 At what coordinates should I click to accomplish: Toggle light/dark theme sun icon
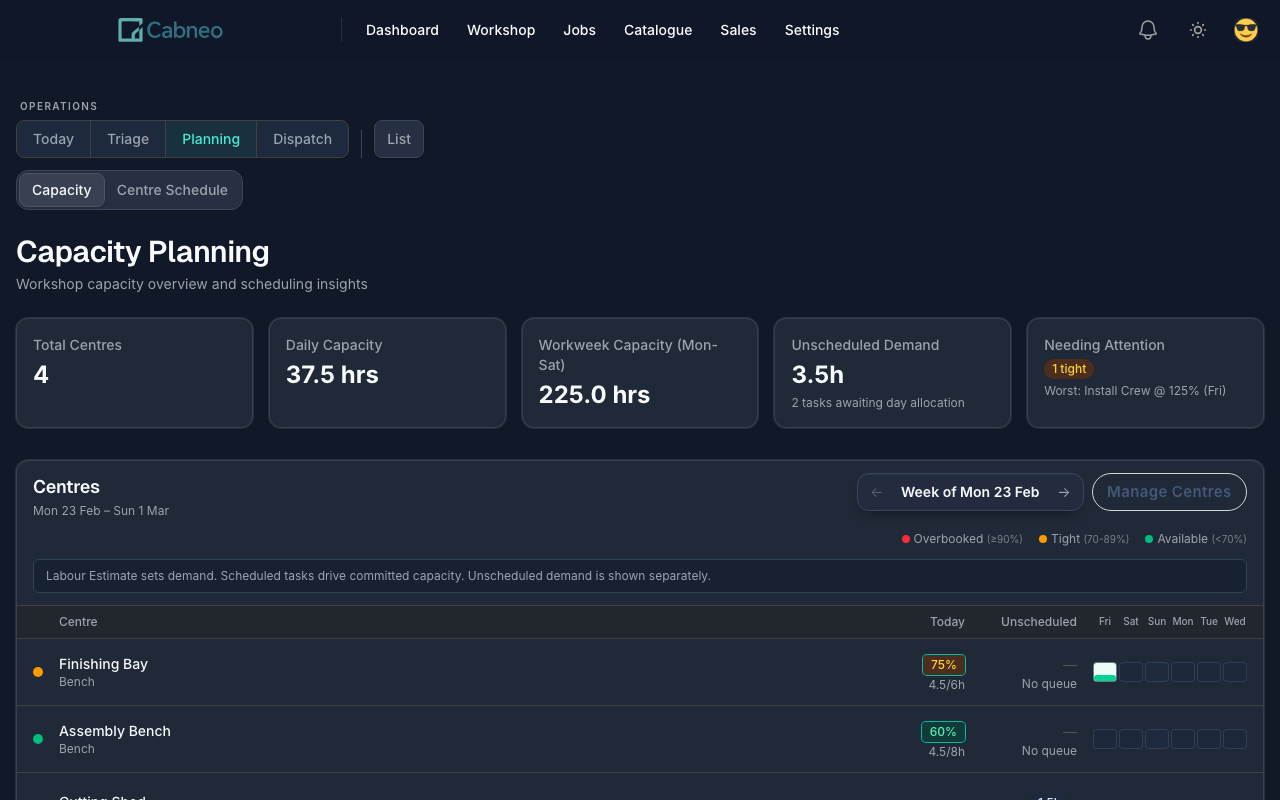point(1197,30)
